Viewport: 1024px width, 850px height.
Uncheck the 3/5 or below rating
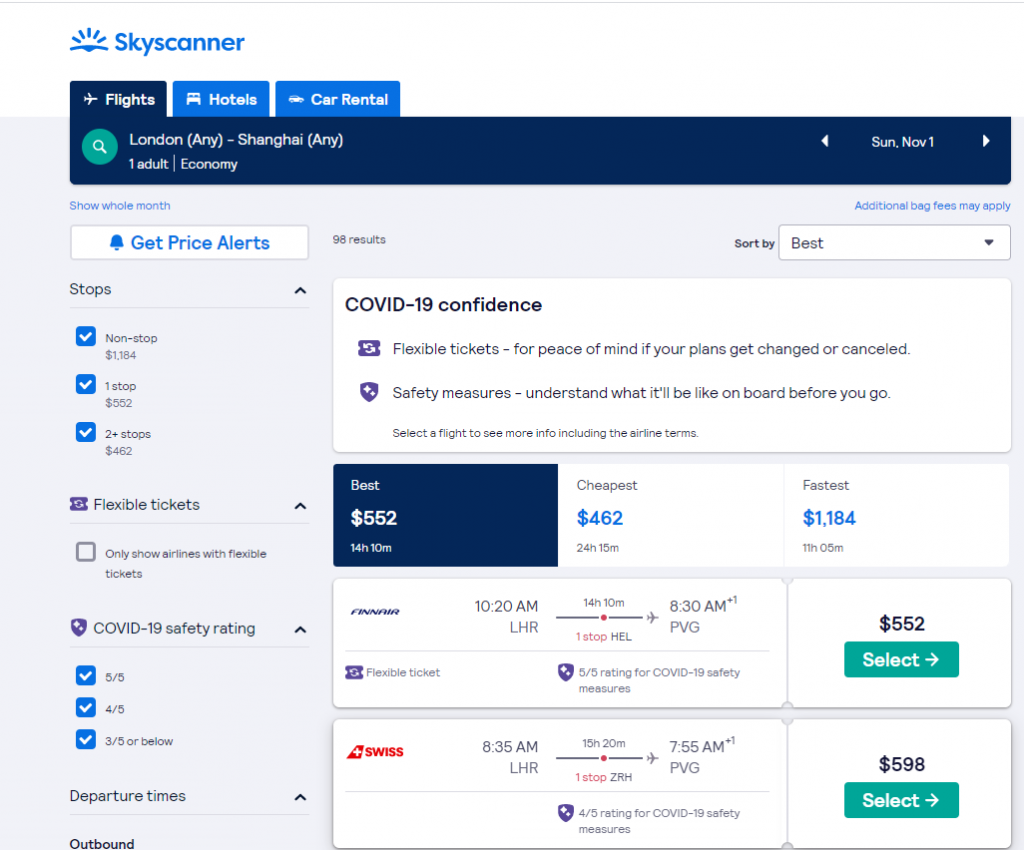point(86,740)
